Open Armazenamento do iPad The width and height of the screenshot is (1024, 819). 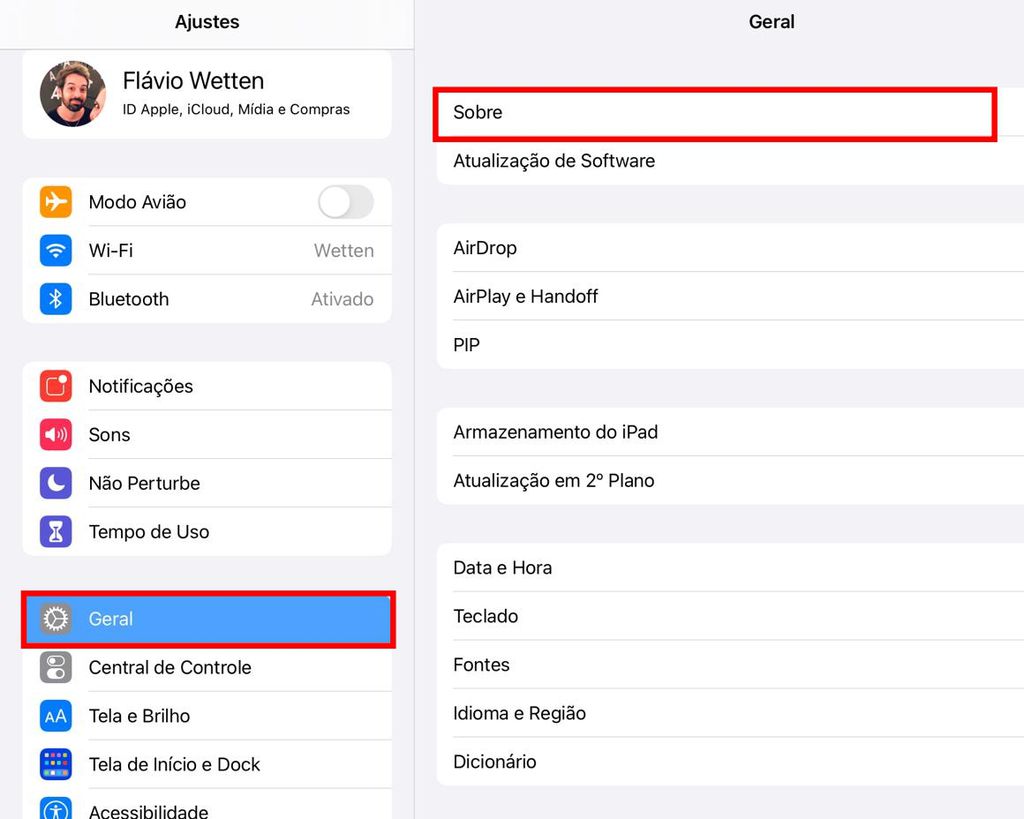[x=729, y=432]
